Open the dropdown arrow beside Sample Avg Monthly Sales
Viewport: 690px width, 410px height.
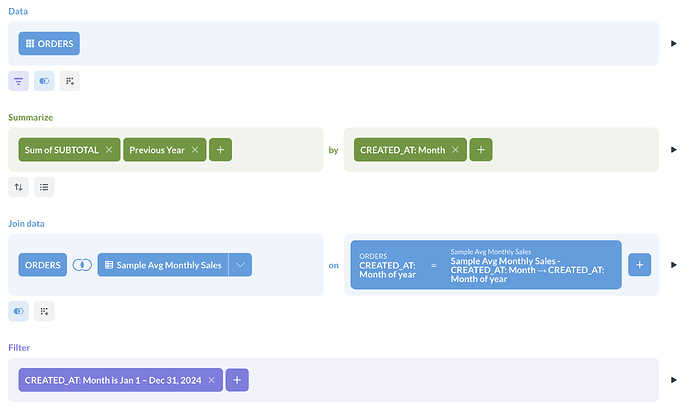[x=240, y=265]
